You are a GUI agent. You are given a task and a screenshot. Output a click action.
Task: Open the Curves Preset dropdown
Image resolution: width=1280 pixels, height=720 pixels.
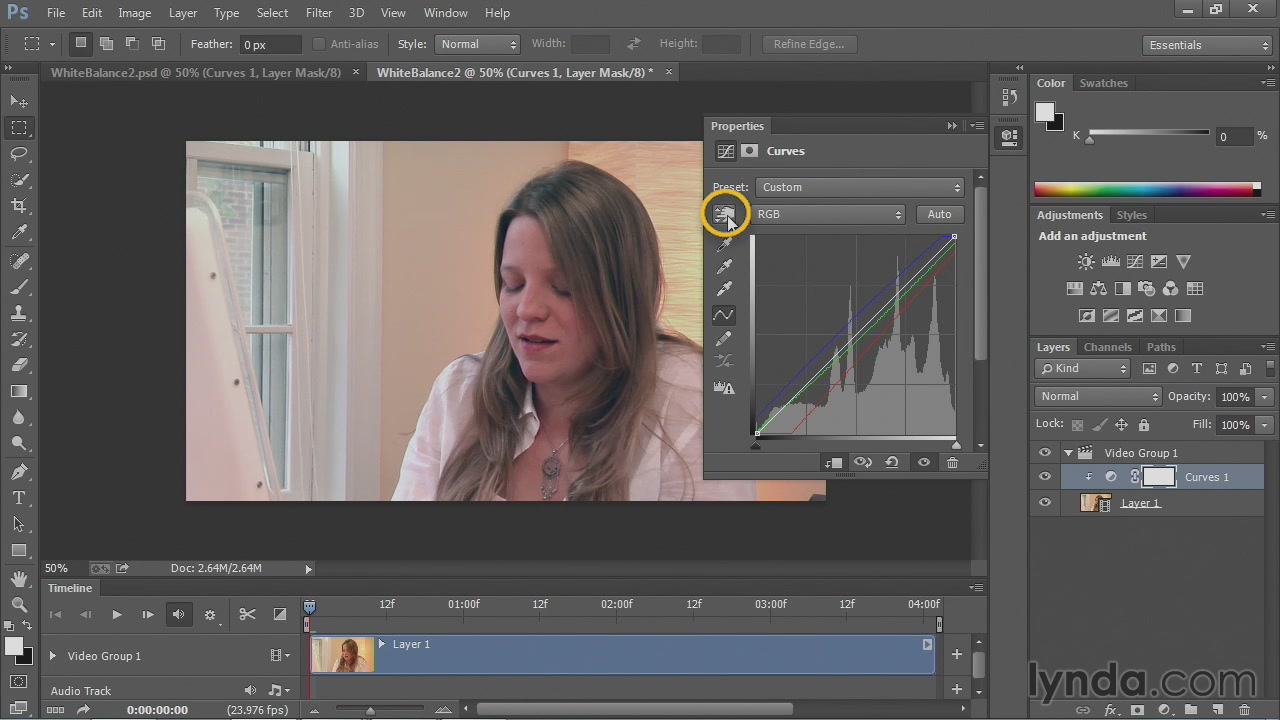pos(860,187)
